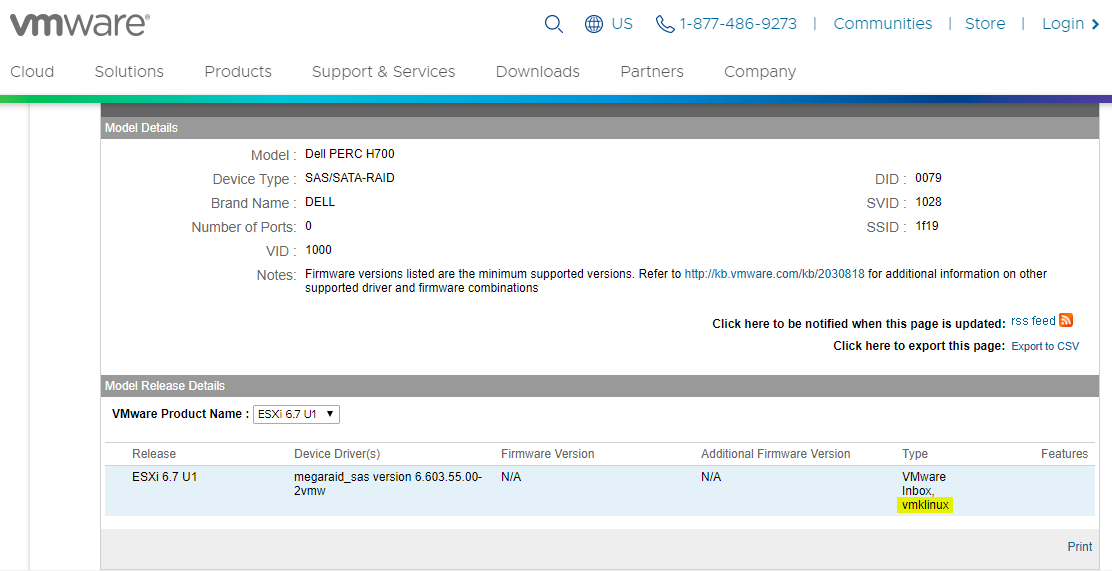Viewport: 1112px width, 571px height.
Task: Click the SVID value 1028
Action: 928,202
